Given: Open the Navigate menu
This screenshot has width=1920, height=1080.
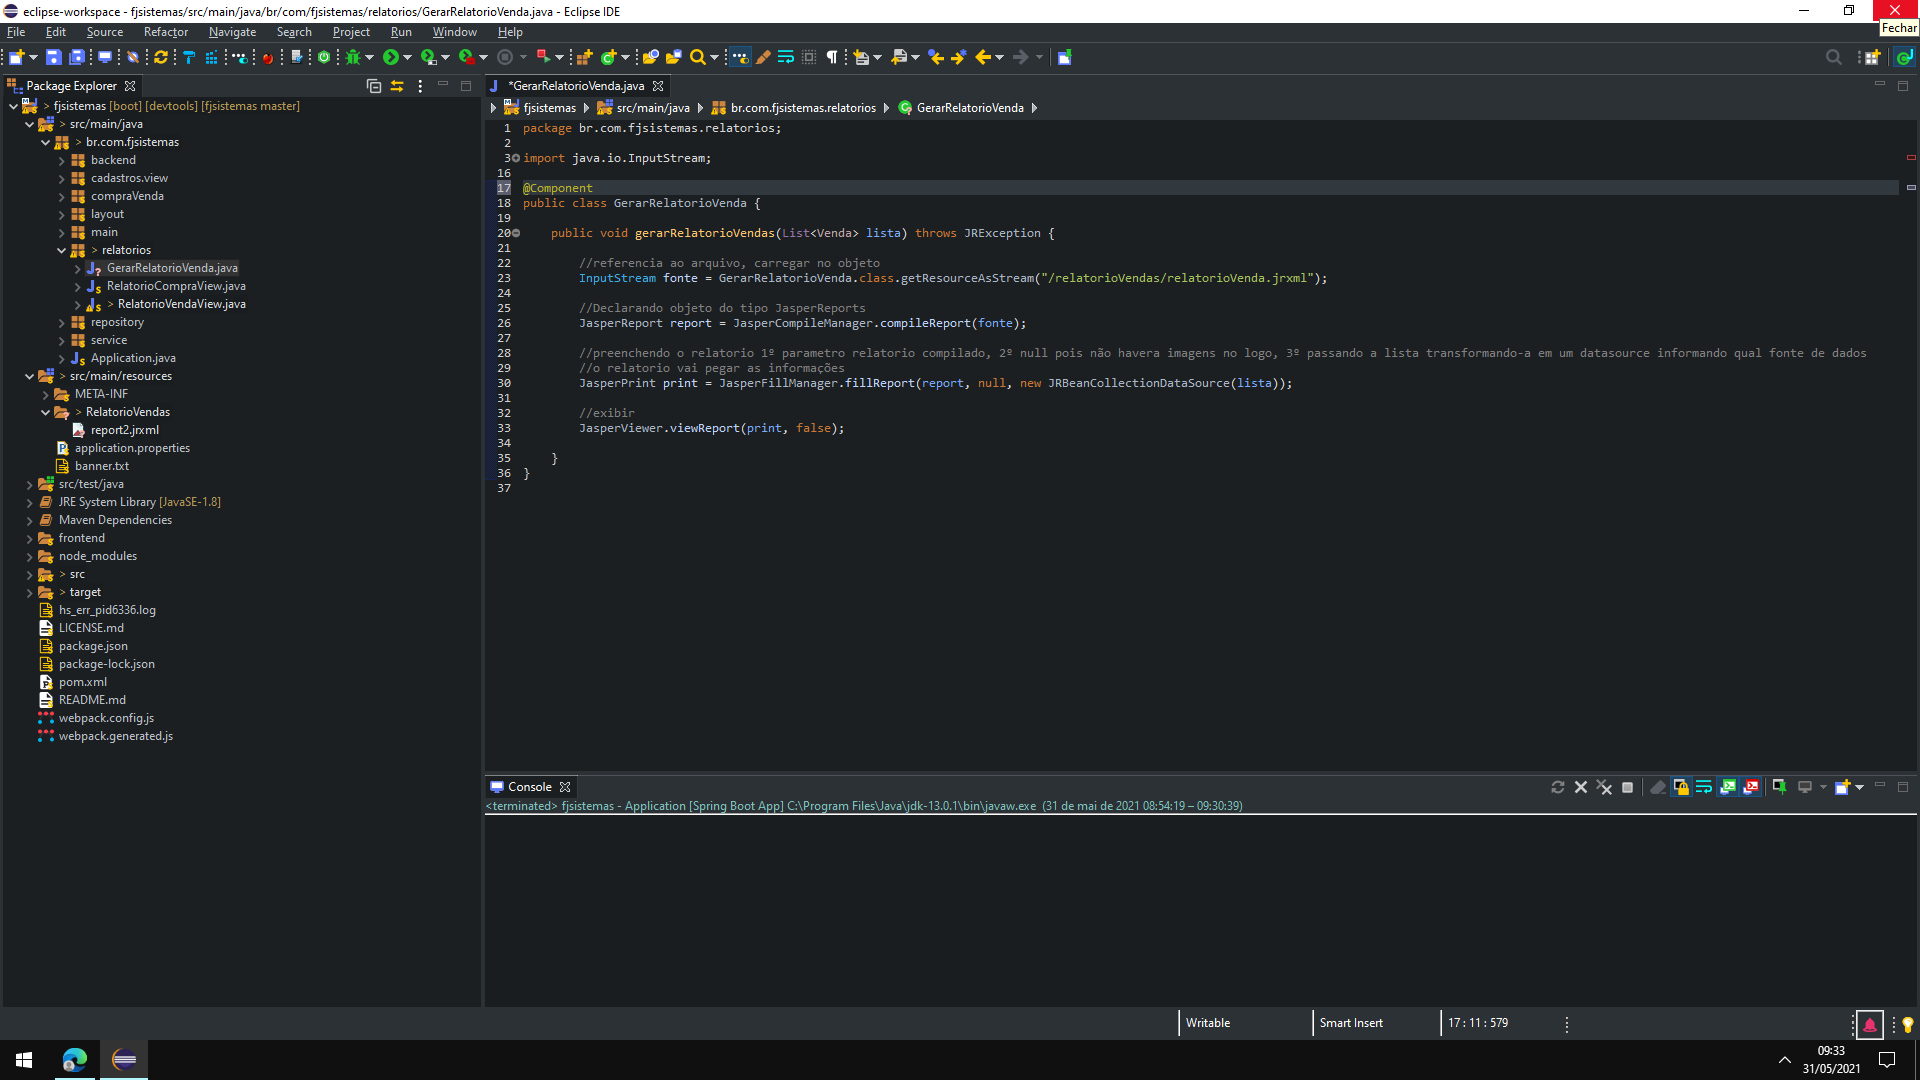Looking at the screenshot, I should click(232, 32).
